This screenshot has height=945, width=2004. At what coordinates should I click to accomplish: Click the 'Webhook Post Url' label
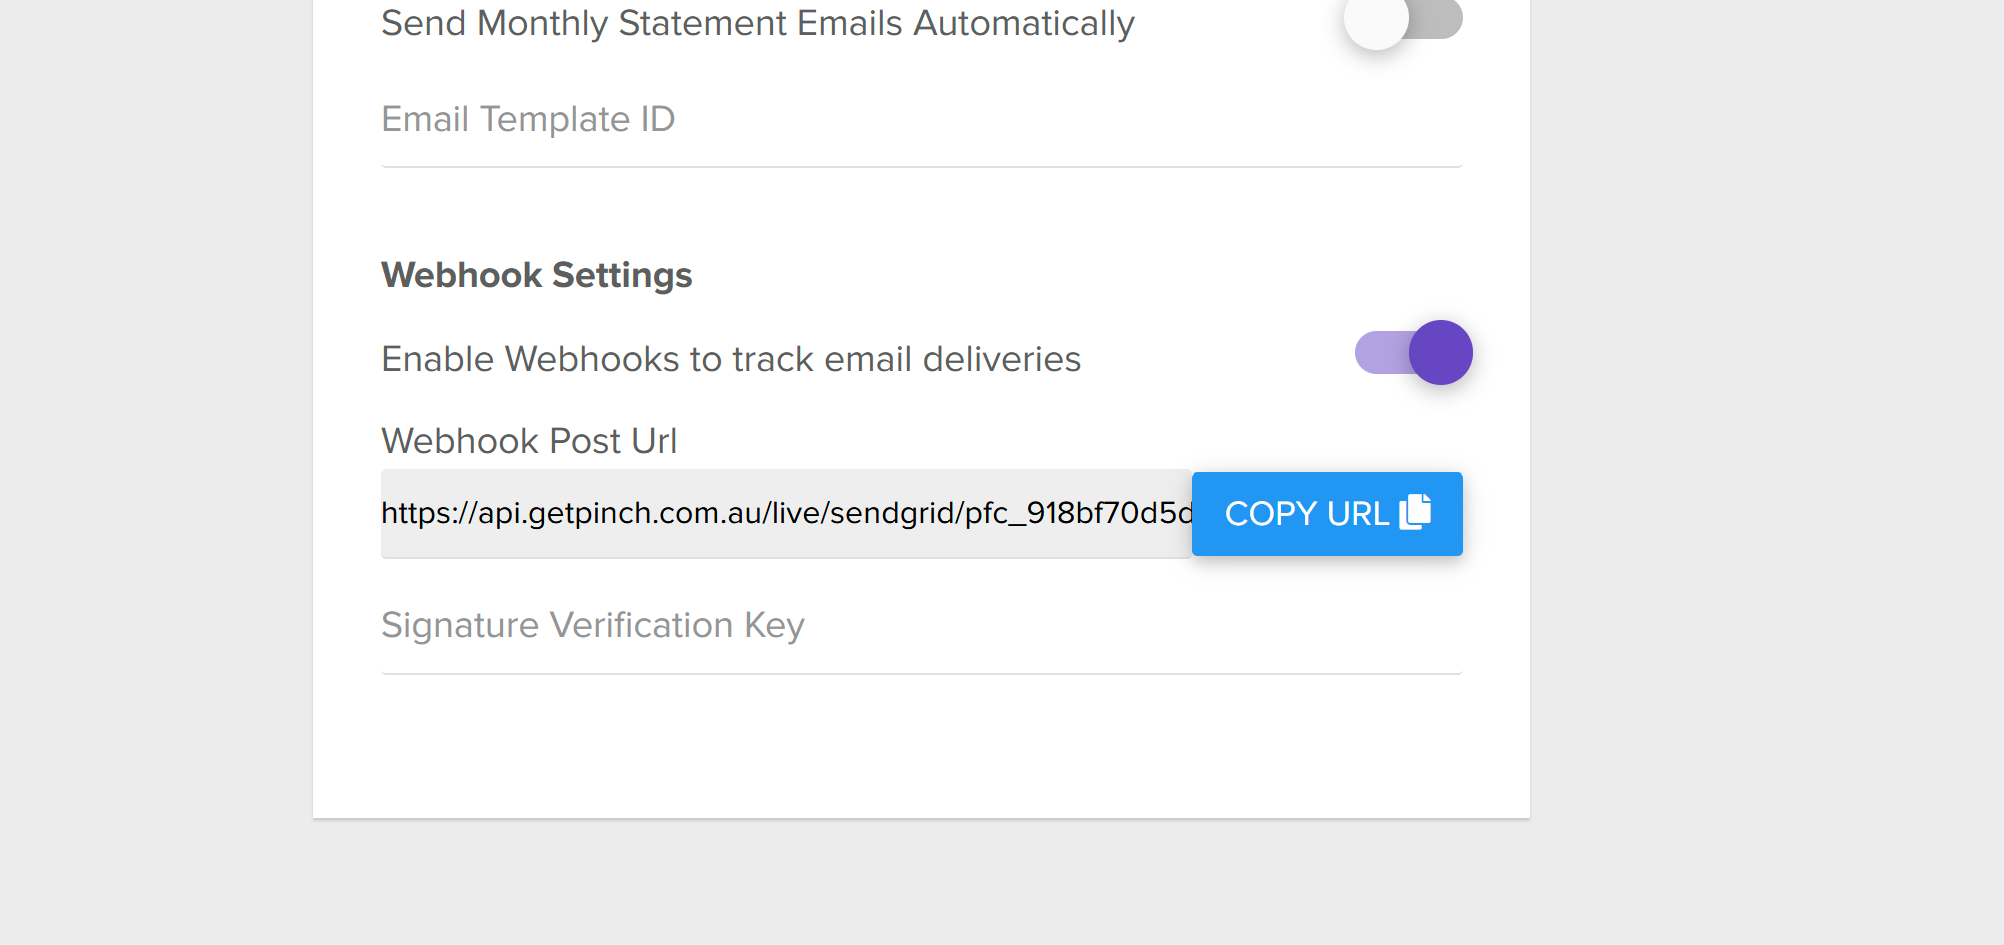click(529, 441)
